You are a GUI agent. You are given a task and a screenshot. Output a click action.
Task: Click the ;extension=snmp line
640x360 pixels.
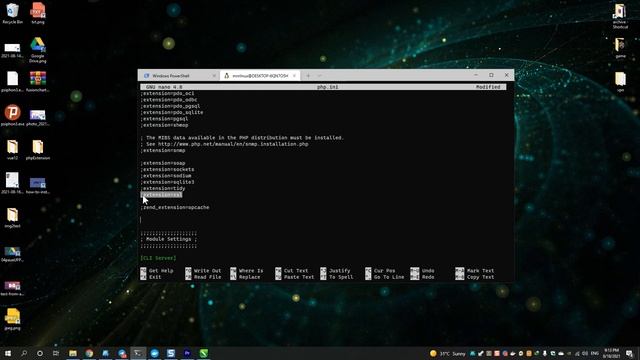click(163, 150)
